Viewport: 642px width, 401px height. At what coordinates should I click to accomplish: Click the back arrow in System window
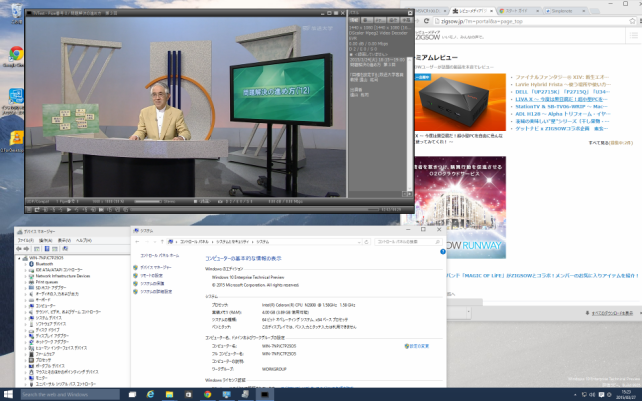pos(137,242)
